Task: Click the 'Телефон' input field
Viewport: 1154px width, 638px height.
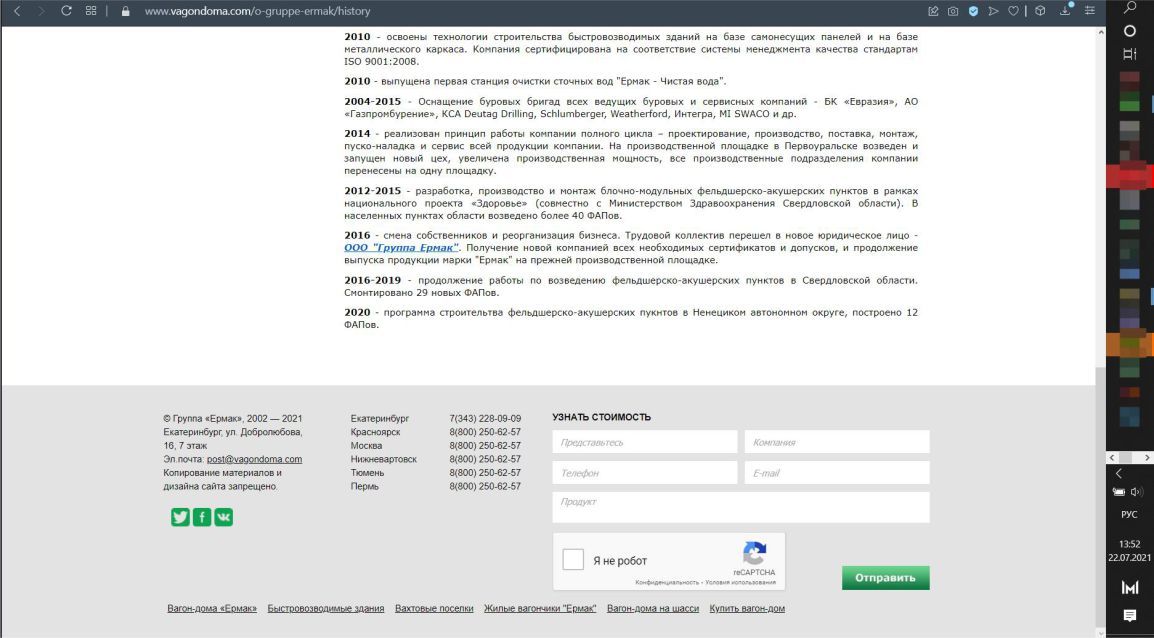Action: pyautogui.click(x=645, y=472)
